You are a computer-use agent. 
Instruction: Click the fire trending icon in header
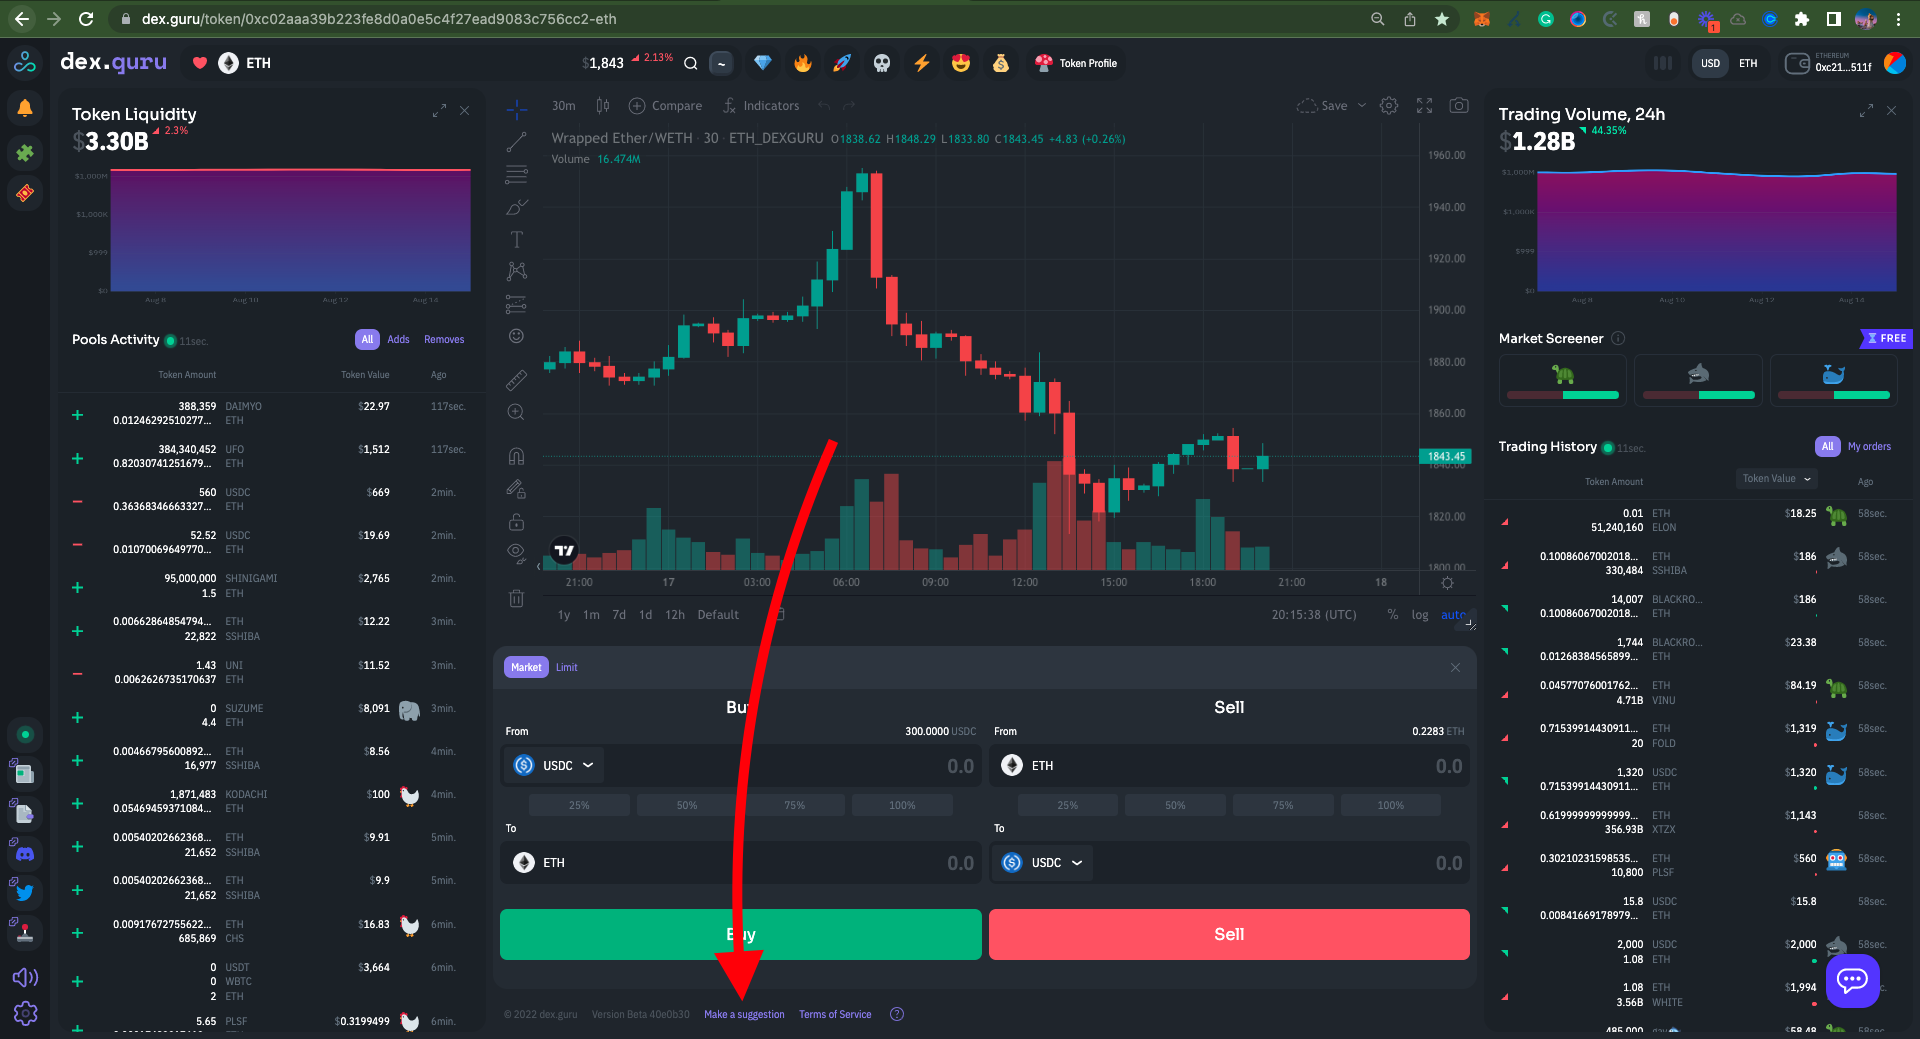[x=802, y=63]
